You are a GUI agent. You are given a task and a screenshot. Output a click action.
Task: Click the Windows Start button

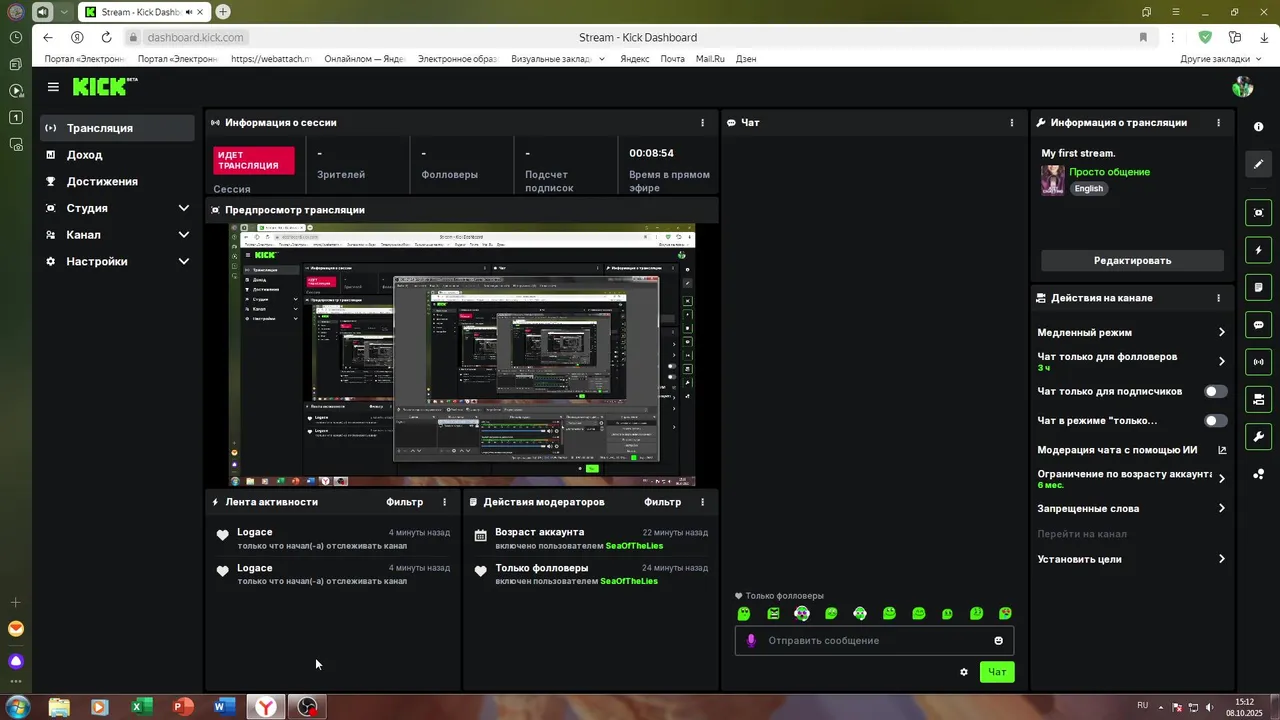coord(17,707)
